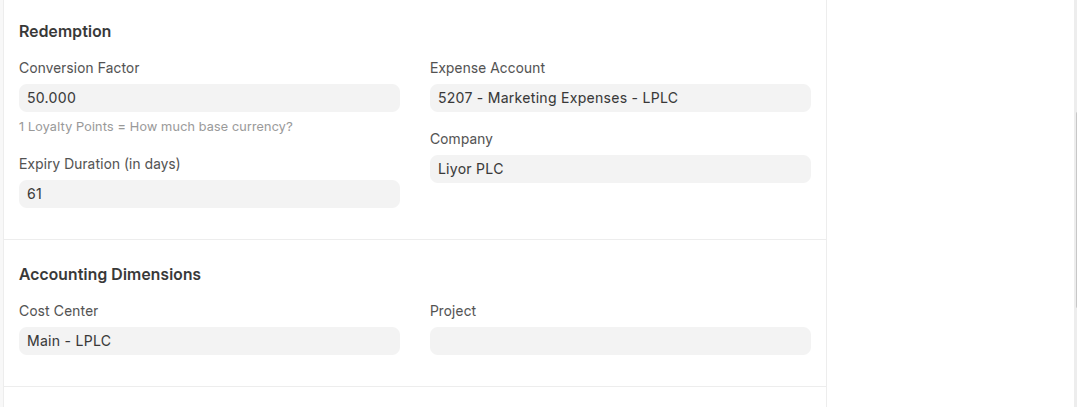The image size is (1077, 407).
Task: Focus the Expiry Duration (in days) field
Action: coord(209,194)
